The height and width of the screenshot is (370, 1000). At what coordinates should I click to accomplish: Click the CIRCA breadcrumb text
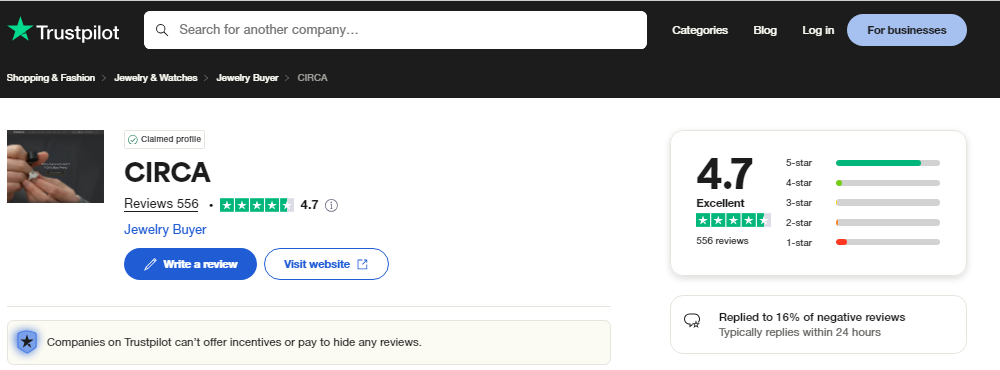click(x=312, y=78)
